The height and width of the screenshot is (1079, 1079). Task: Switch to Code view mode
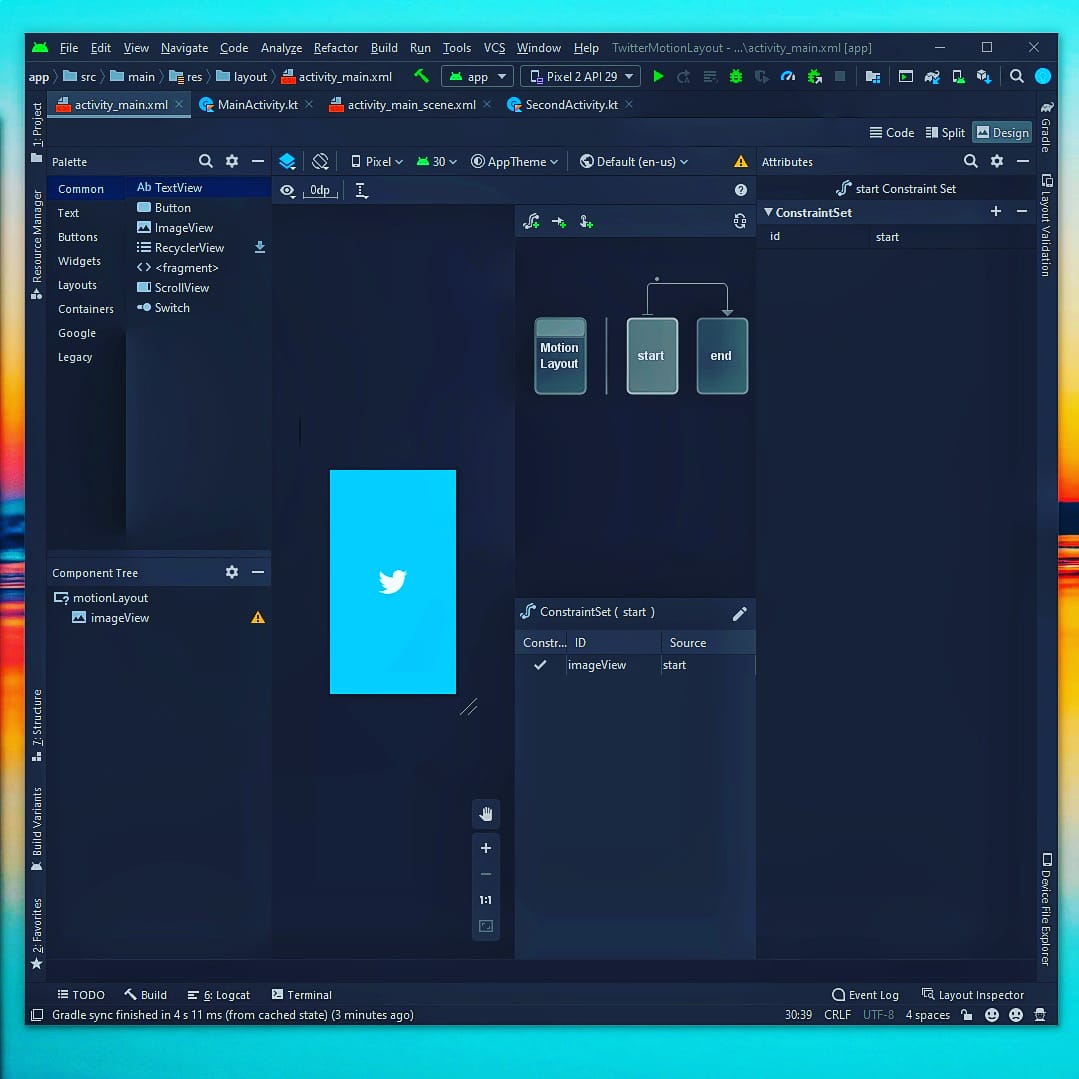click(891, 133)
